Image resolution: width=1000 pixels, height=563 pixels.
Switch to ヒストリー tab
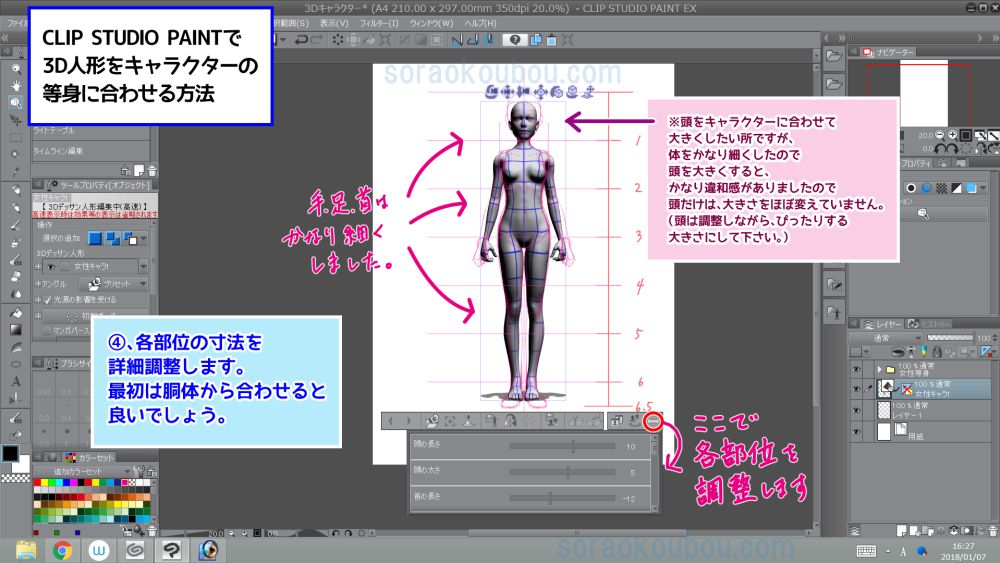[x=929, y=324]
